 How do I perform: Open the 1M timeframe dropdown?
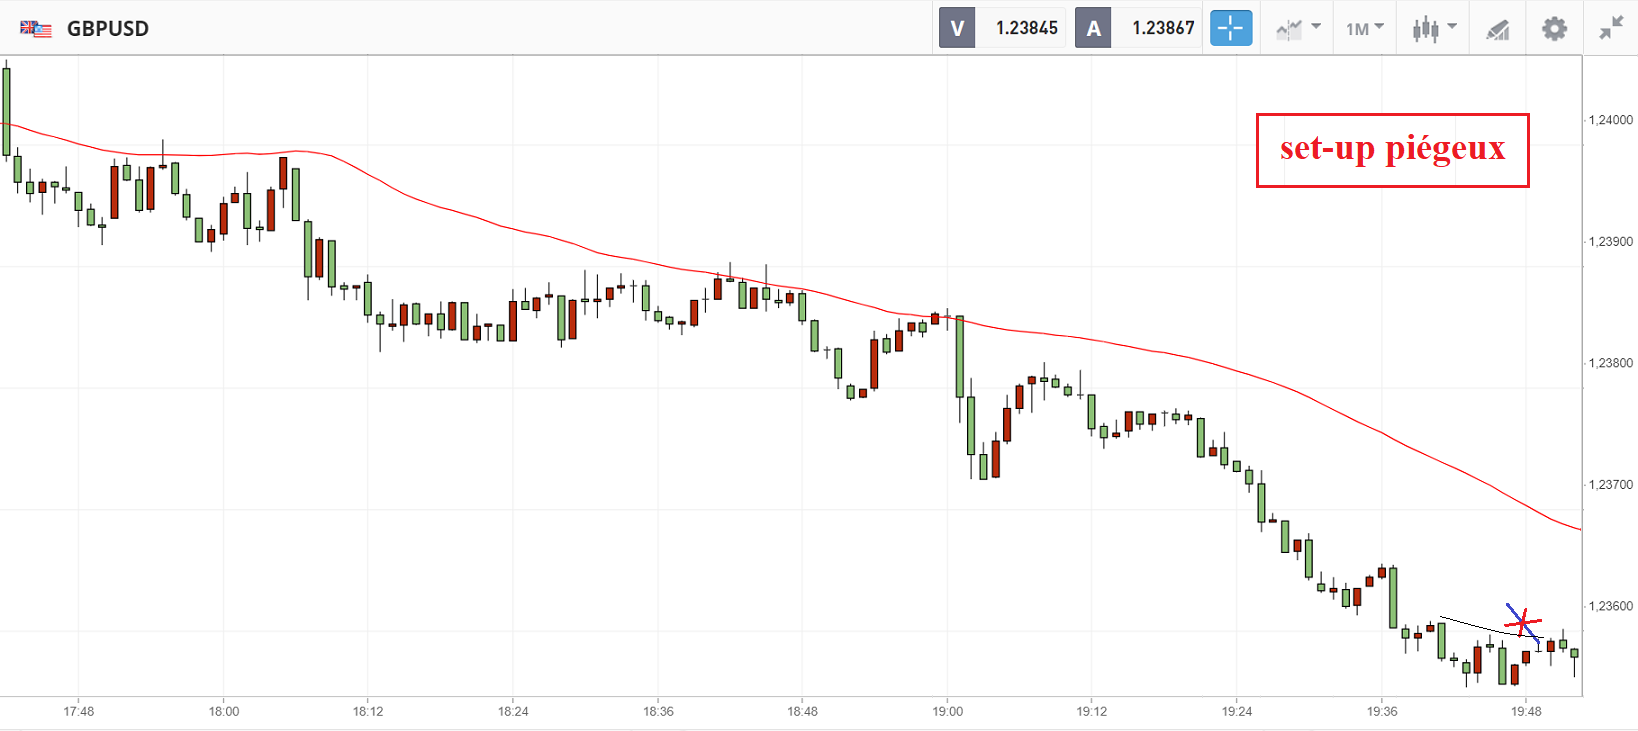pyautogui.click(x=1364, y=28)
